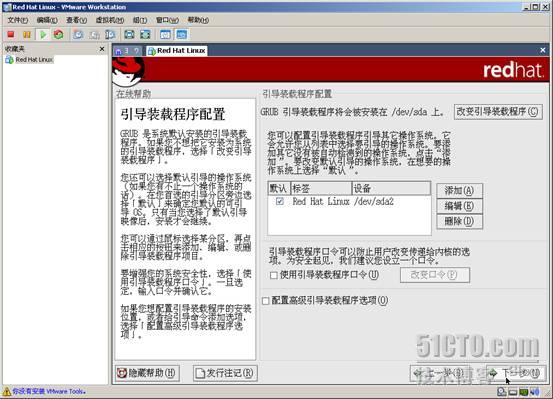Click the hard disk status bar icon
The image size is (553, 399).
pyautogui.click(x=502, y=391)
